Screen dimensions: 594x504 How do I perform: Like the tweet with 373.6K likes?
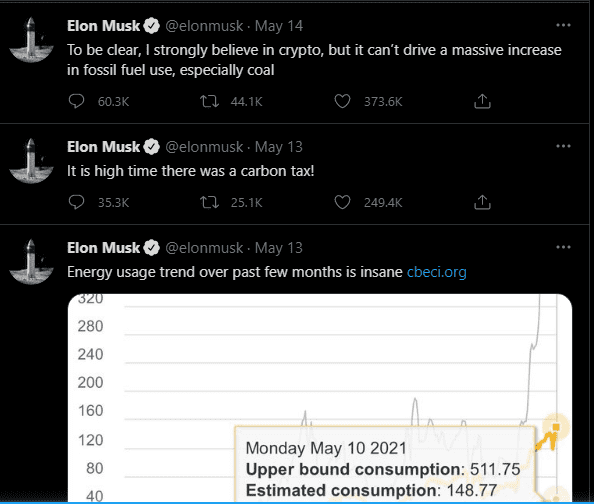(x=342, y=101)
